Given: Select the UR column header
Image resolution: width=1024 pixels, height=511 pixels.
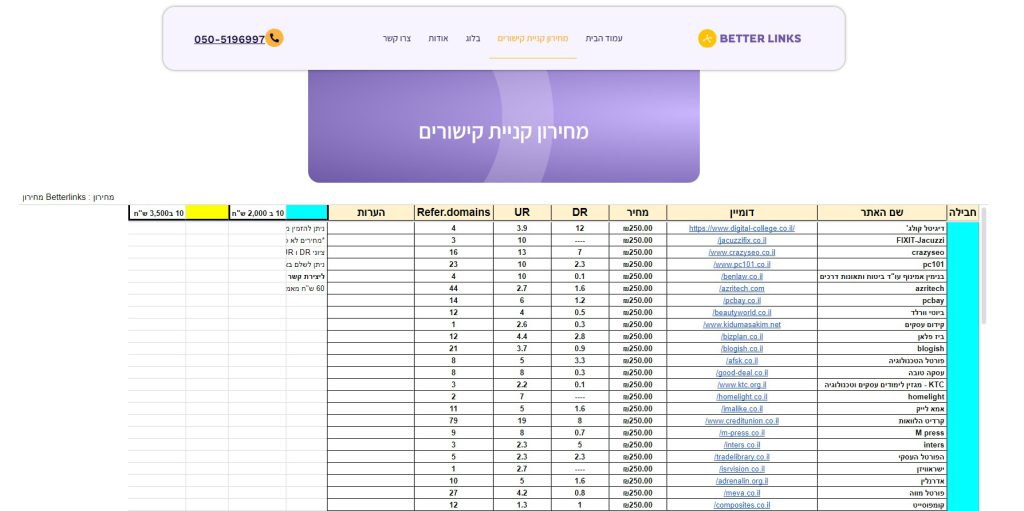Looking at the screenshot, I should coord(522,213).
